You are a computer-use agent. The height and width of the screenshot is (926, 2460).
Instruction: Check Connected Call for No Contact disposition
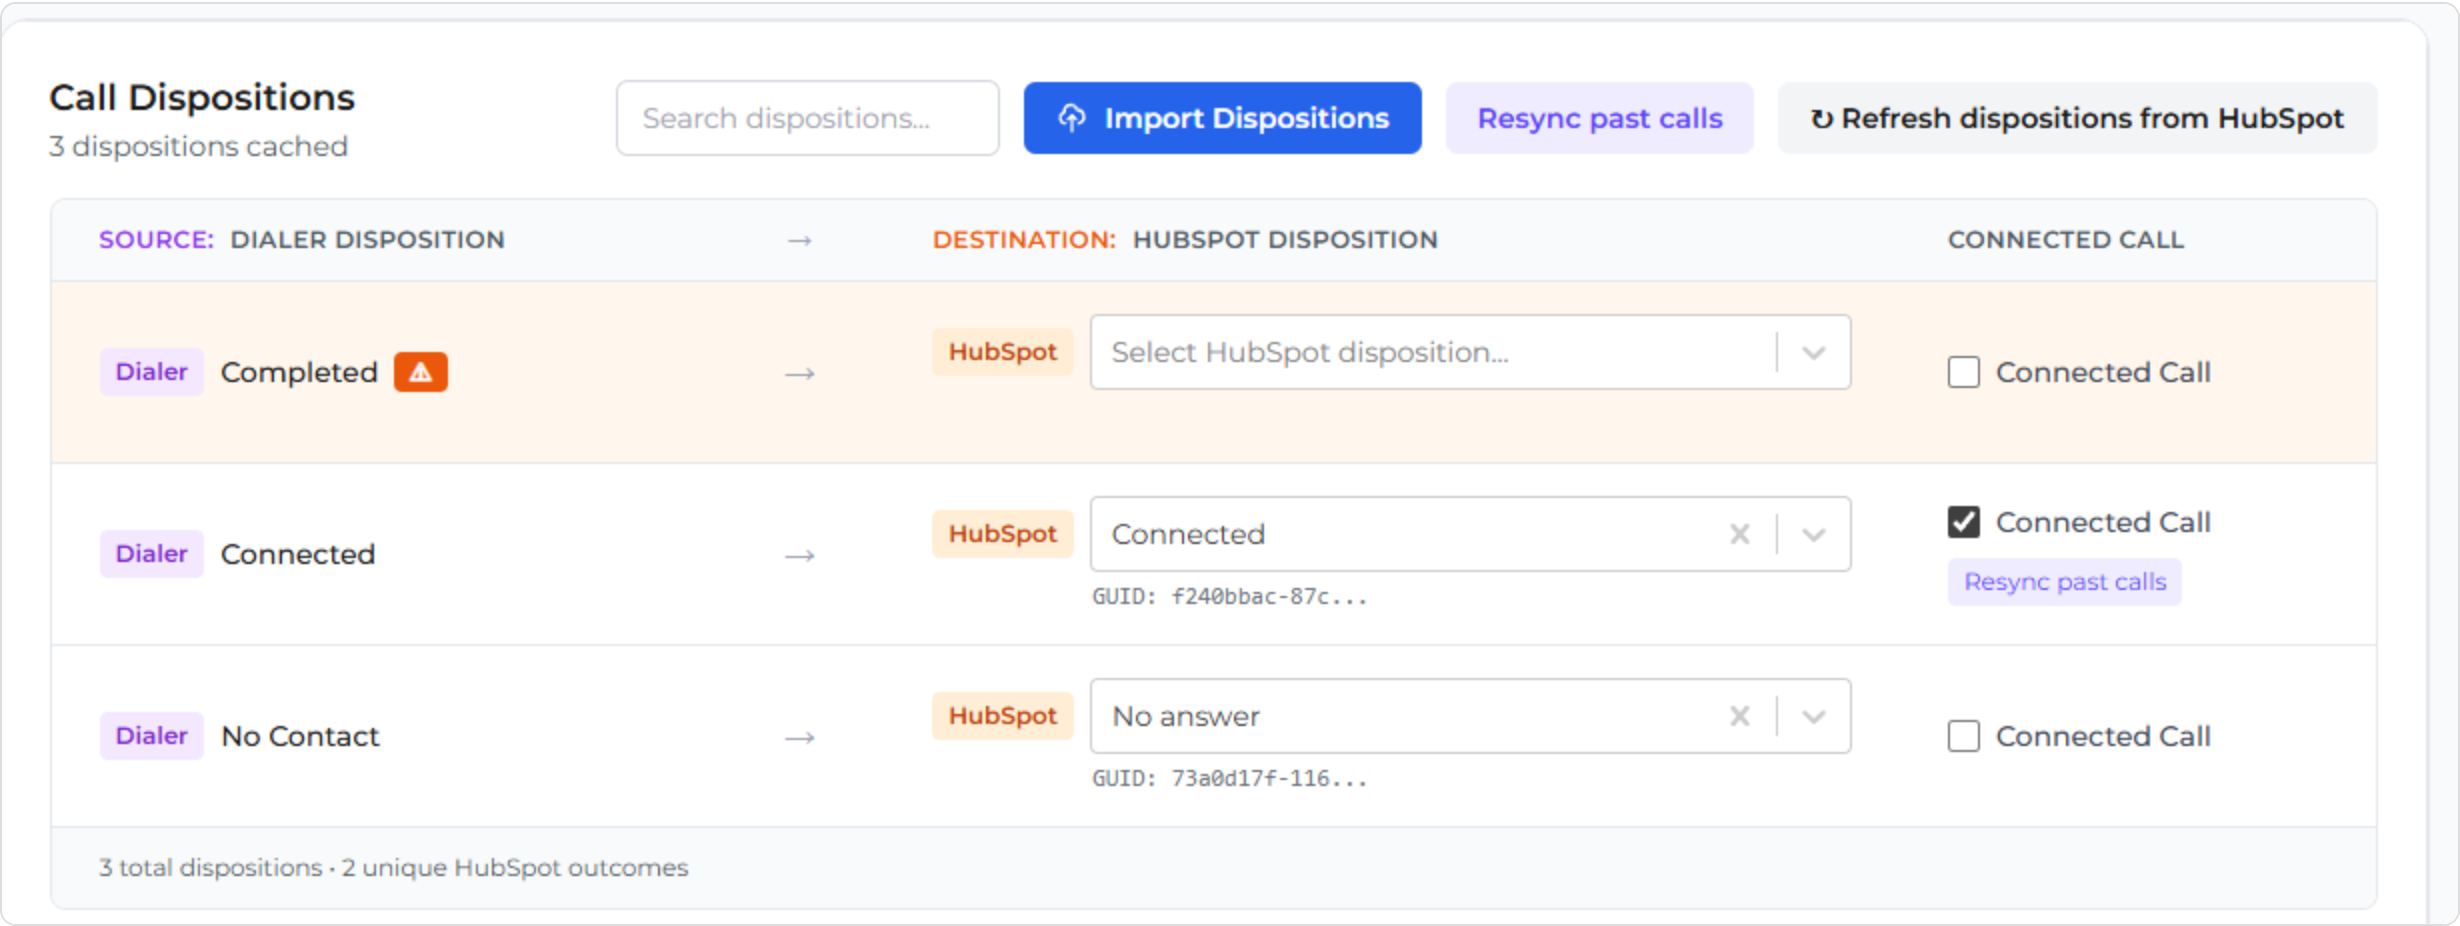(x=1963, y=736)
